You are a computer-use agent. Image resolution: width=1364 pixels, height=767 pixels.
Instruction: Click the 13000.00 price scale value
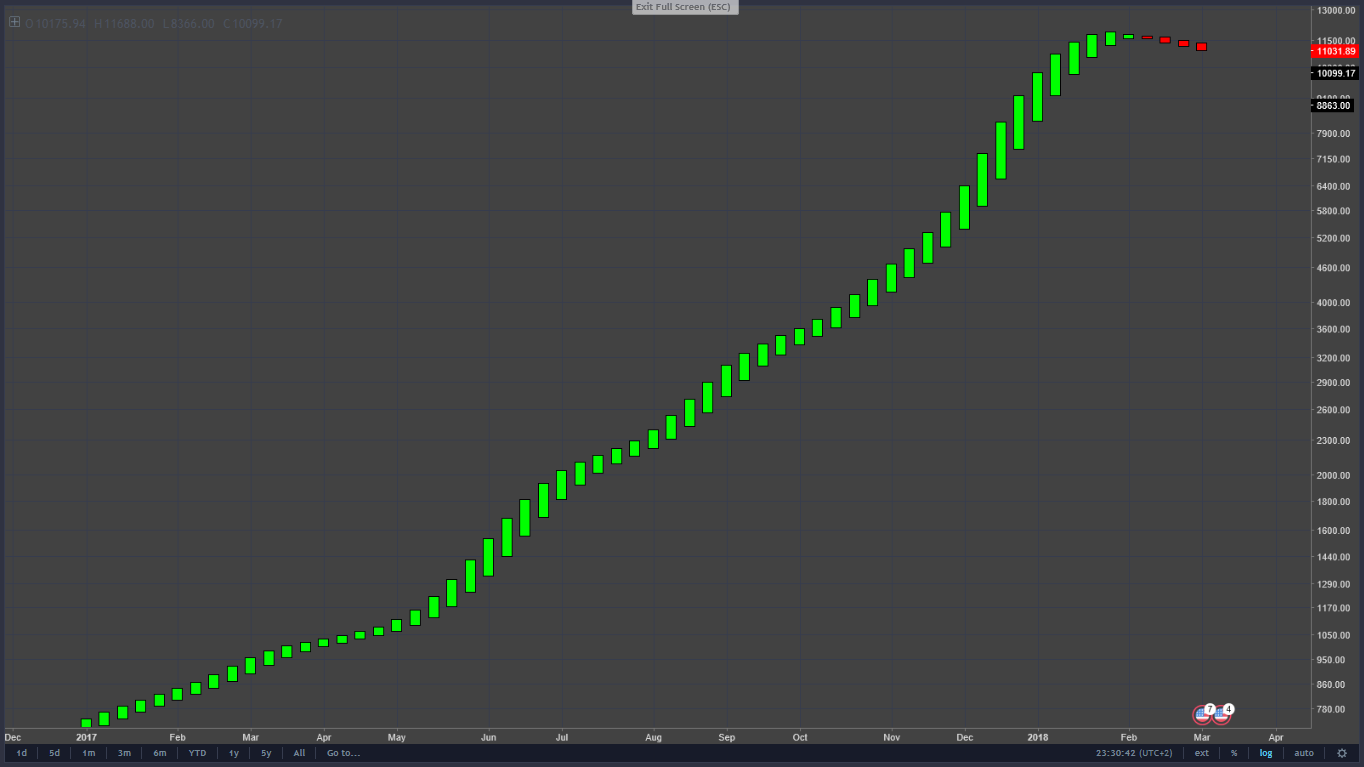coord(1336,11)
